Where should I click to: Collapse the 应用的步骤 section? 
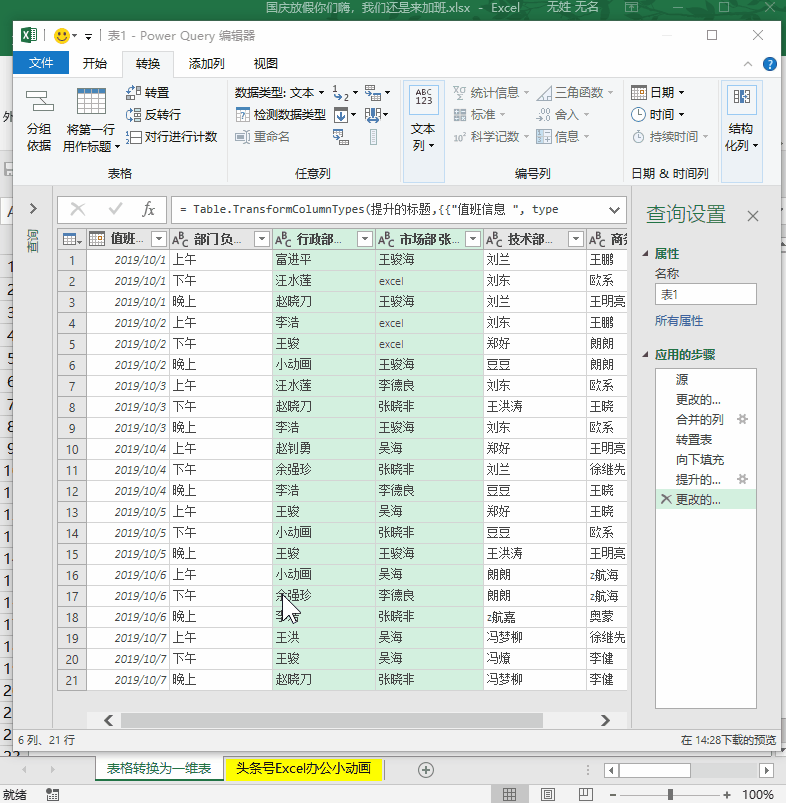646,354
